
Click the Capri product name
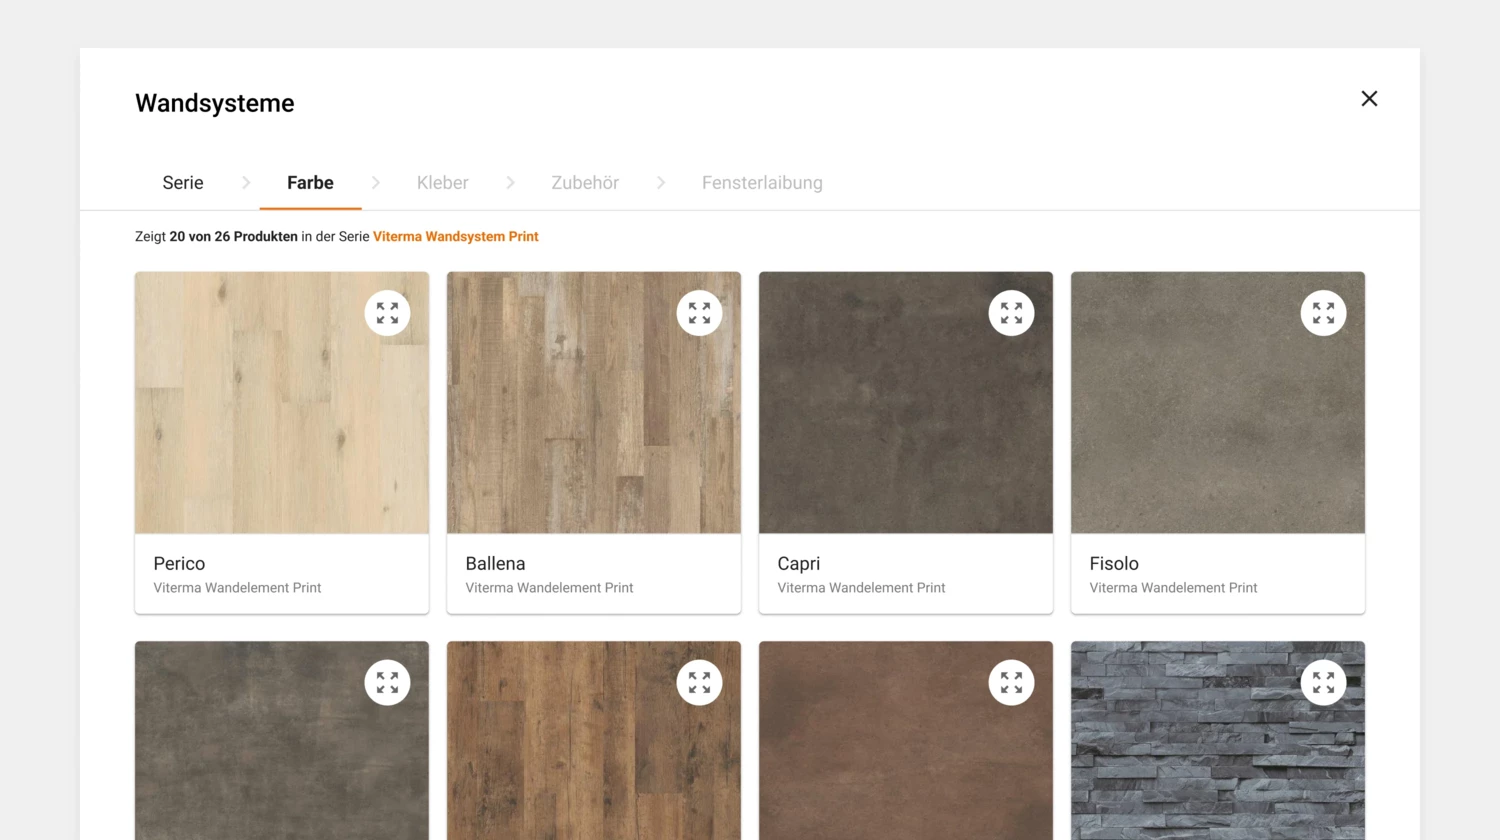click(798, 564)
